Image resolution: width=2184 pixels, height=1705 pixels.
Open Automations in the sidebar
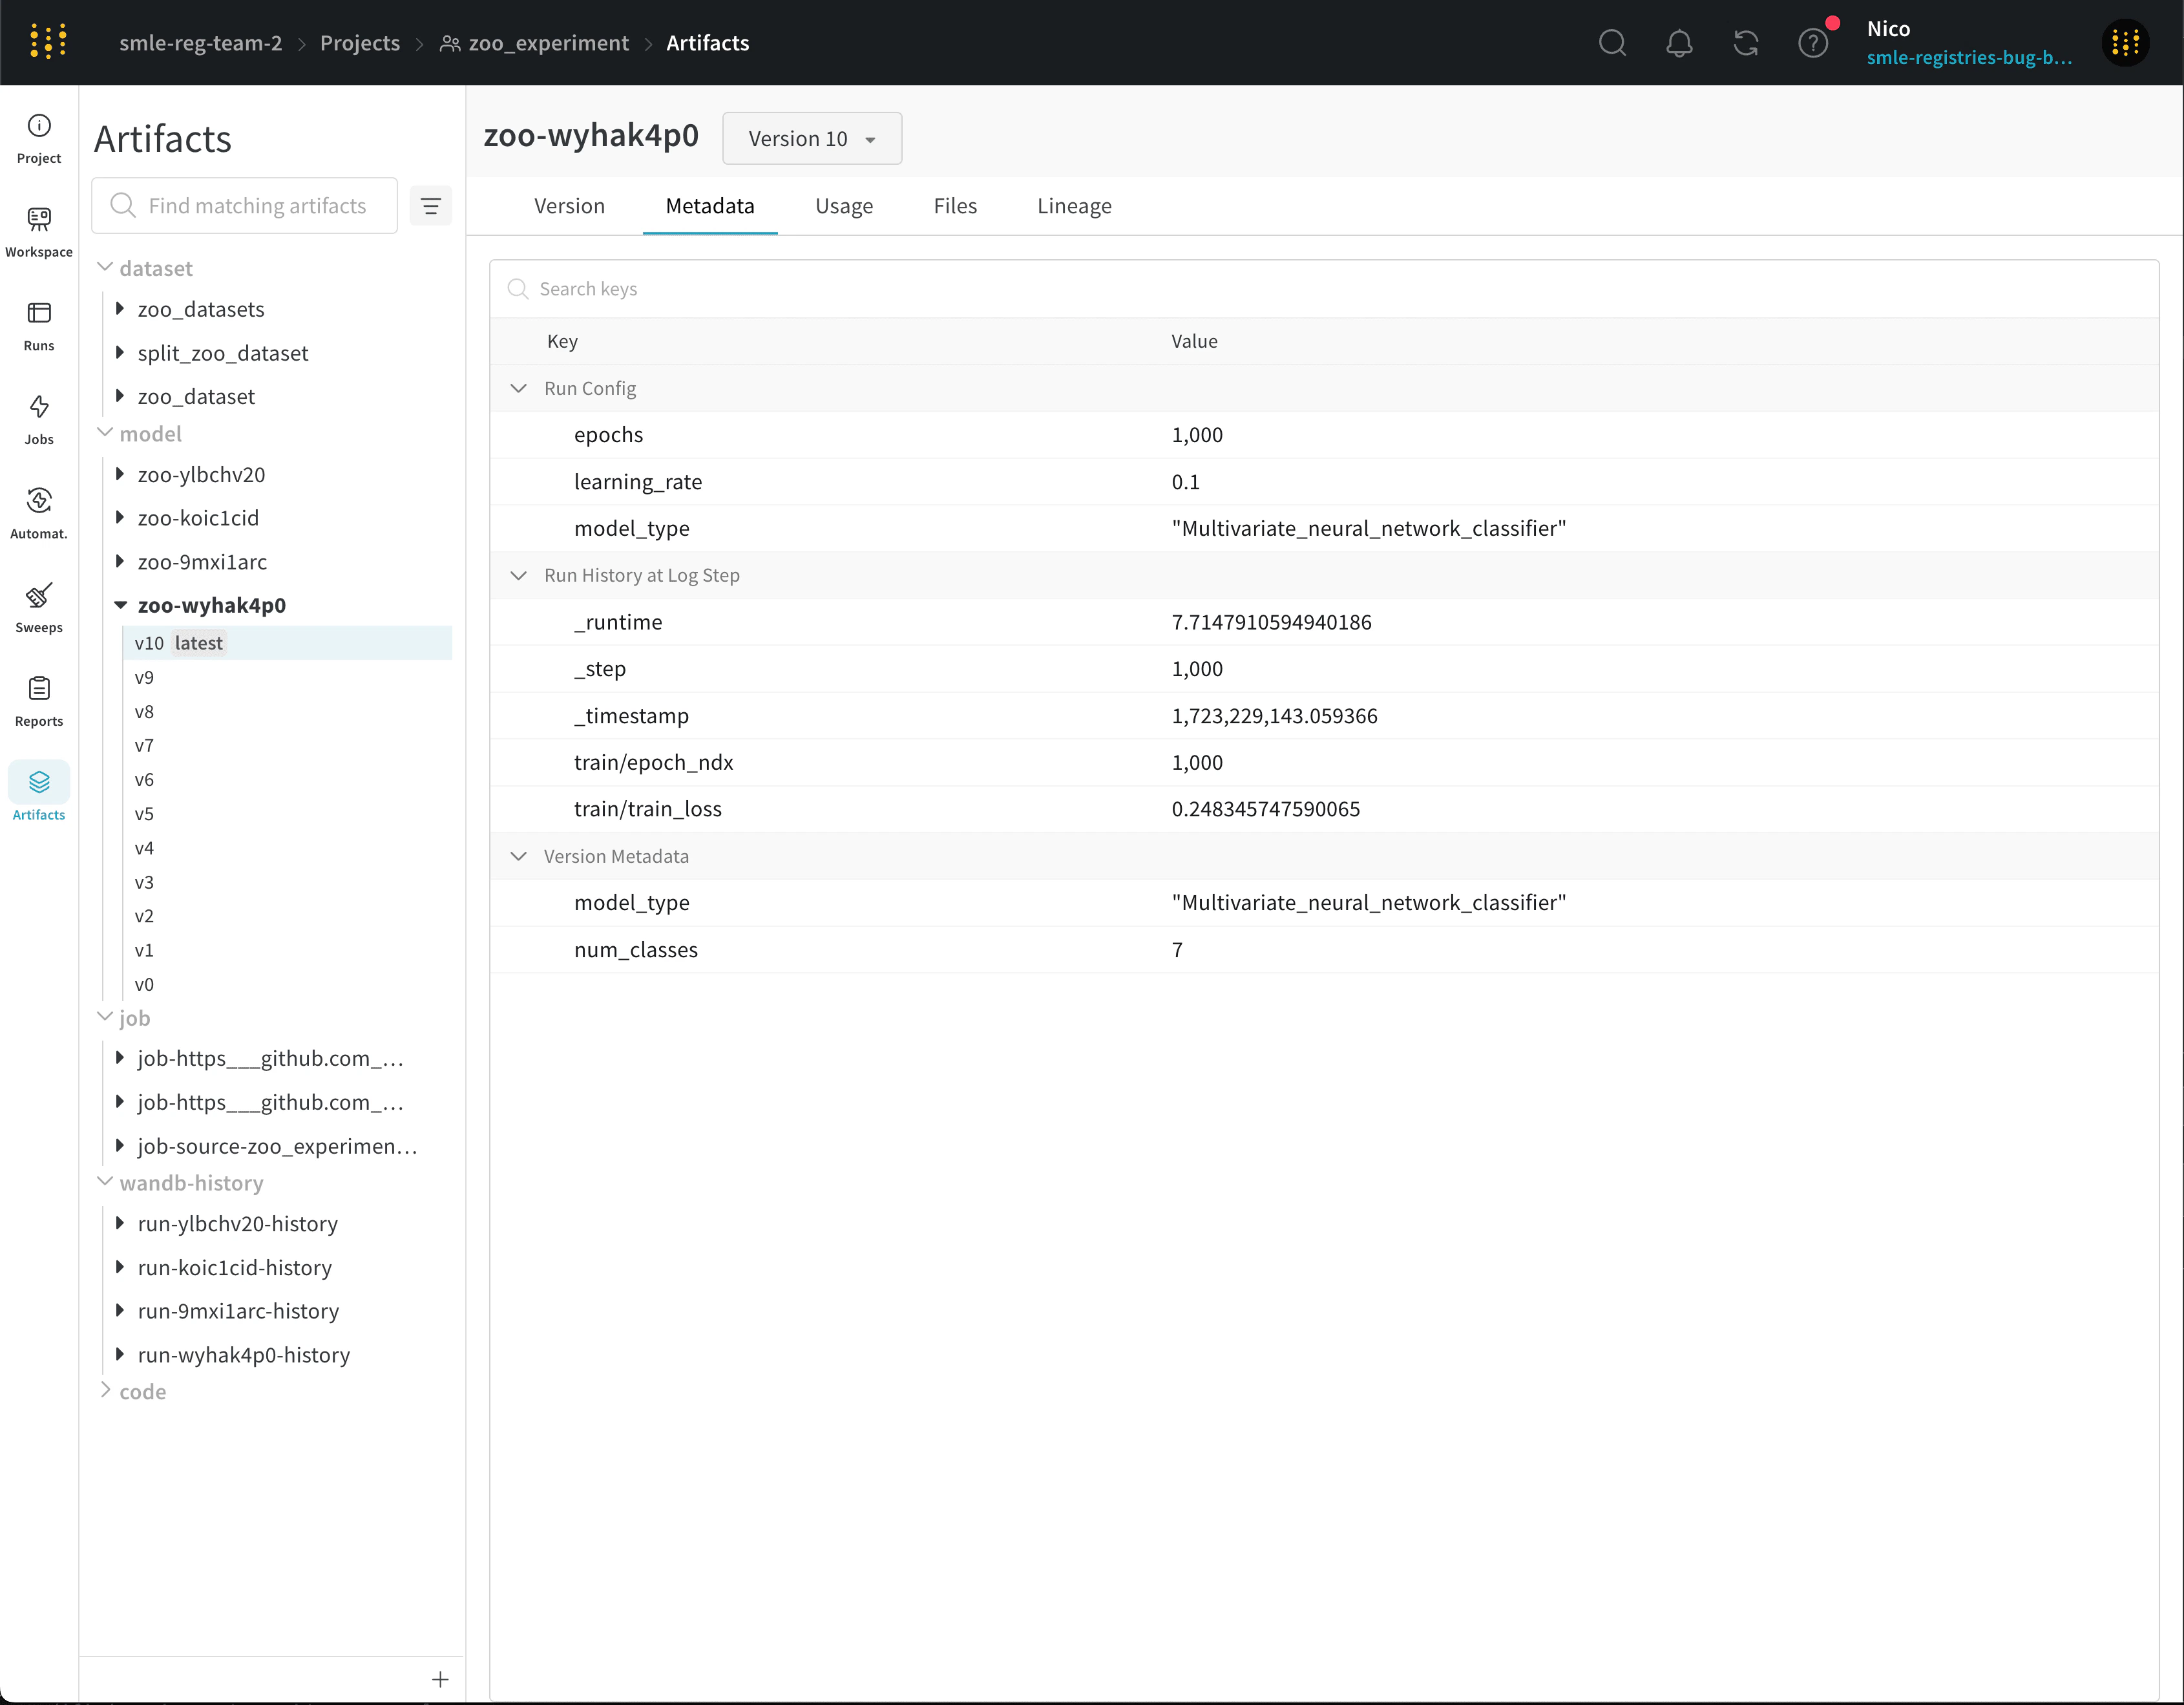click(39, 512)
